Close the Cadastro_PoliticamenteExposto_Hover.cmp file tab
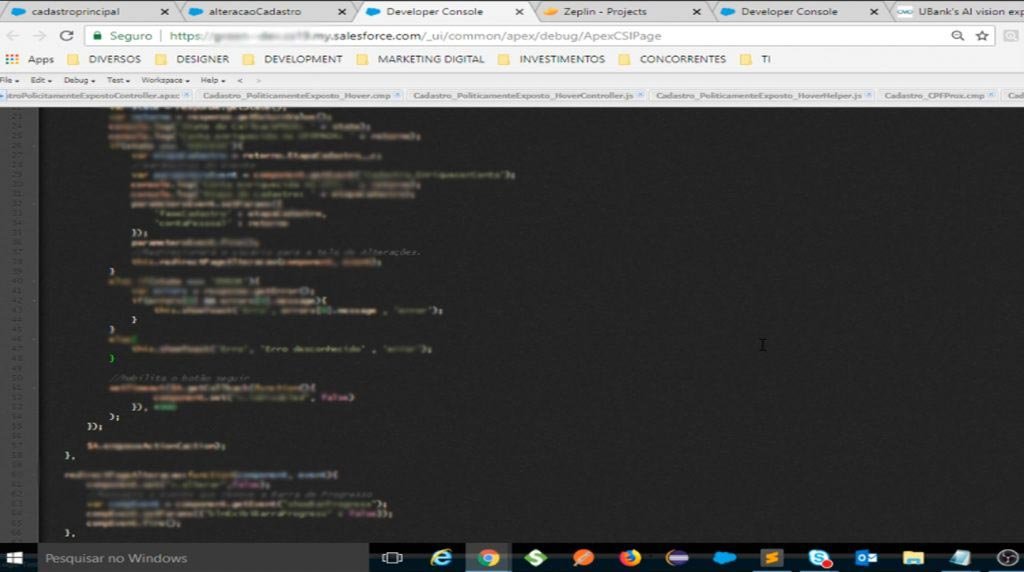Screen dimensions: 1024x572 point(397,95)
